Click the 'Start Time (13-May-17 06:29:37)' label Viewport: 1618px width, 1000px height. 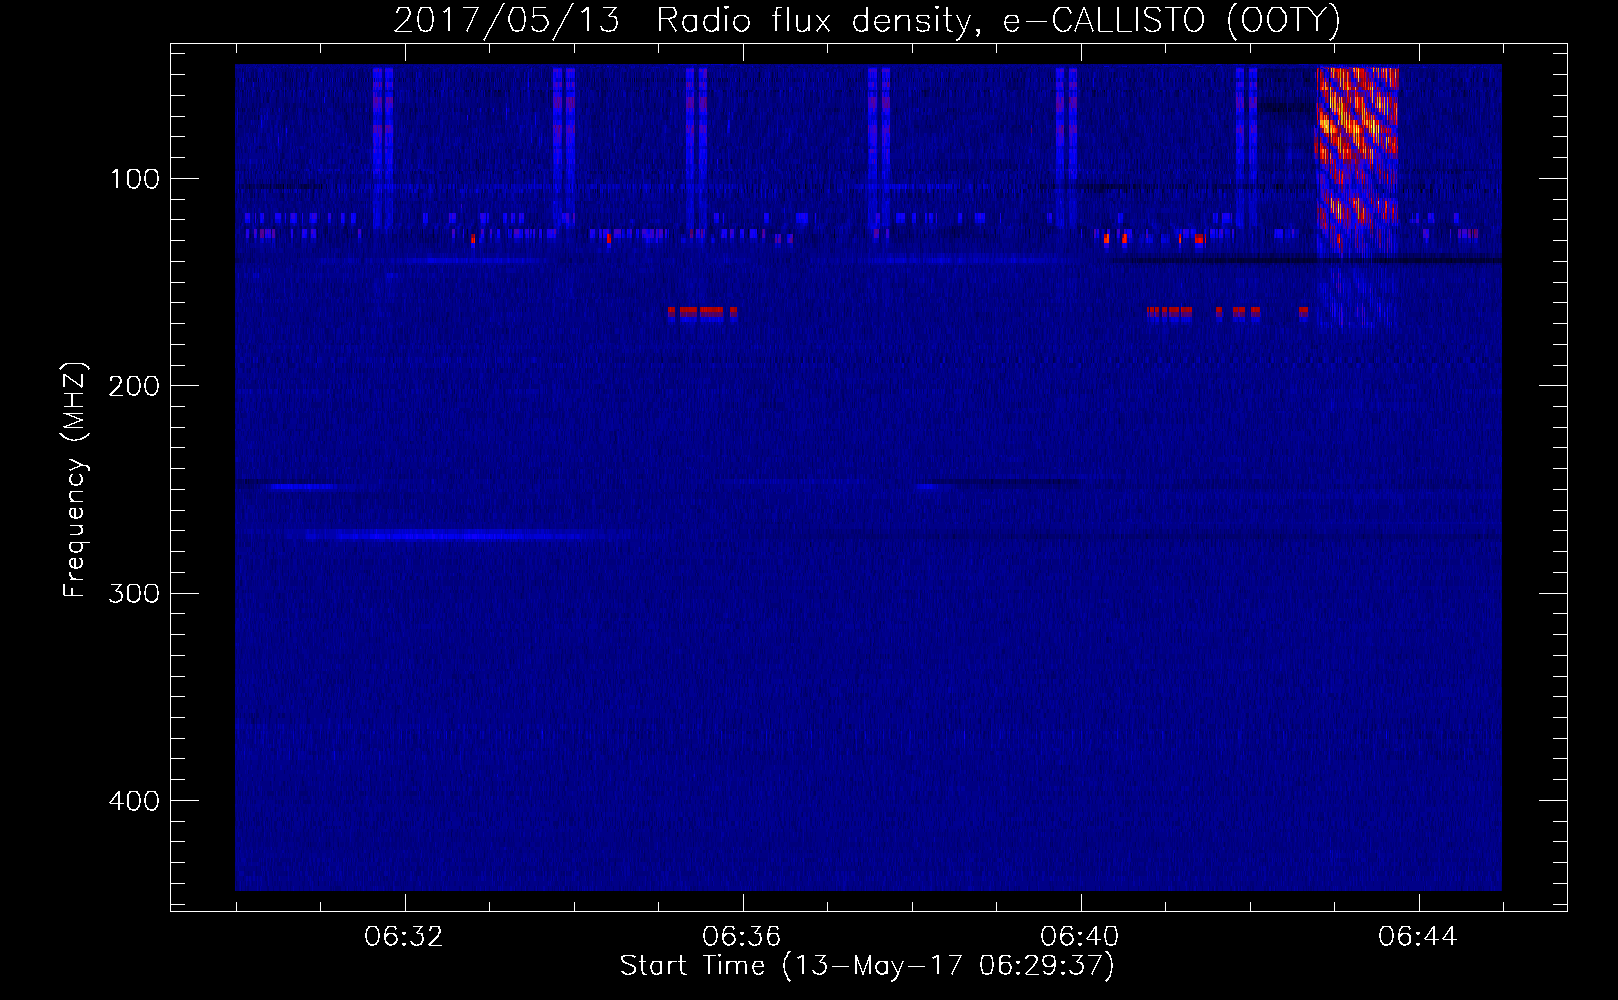(867, 966)
